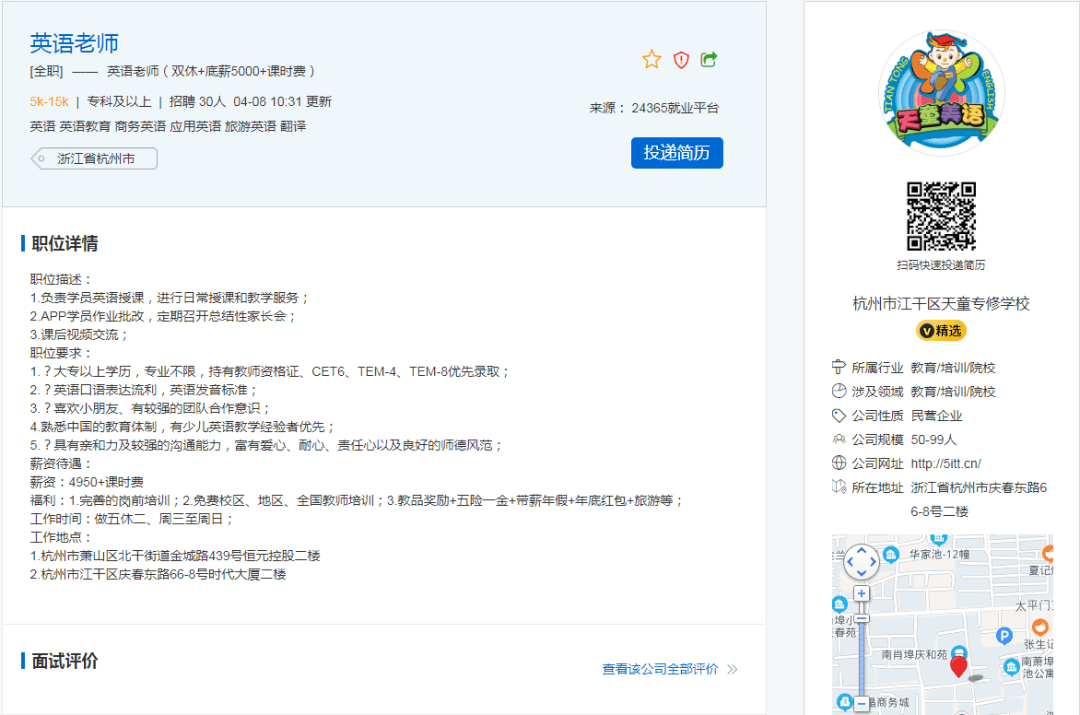Click the green share icon
The height and width of the screenshot is (715, 1080).
coord(709,59)
